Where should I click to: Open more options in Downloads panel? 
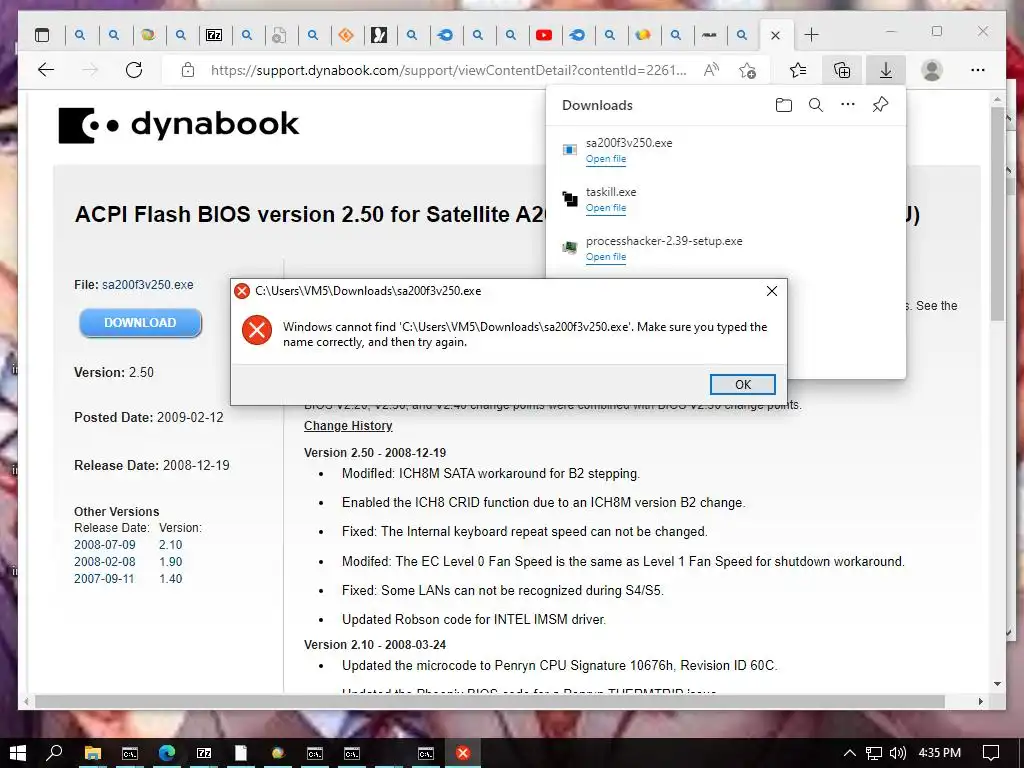[x=848, y=104]
